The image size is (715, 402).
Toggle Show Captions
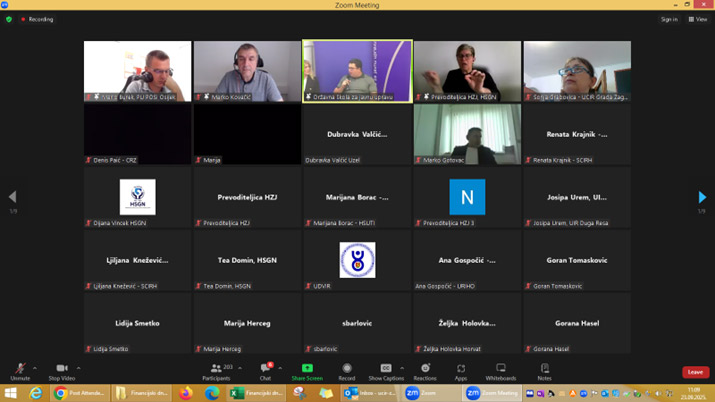pos(386,370)
